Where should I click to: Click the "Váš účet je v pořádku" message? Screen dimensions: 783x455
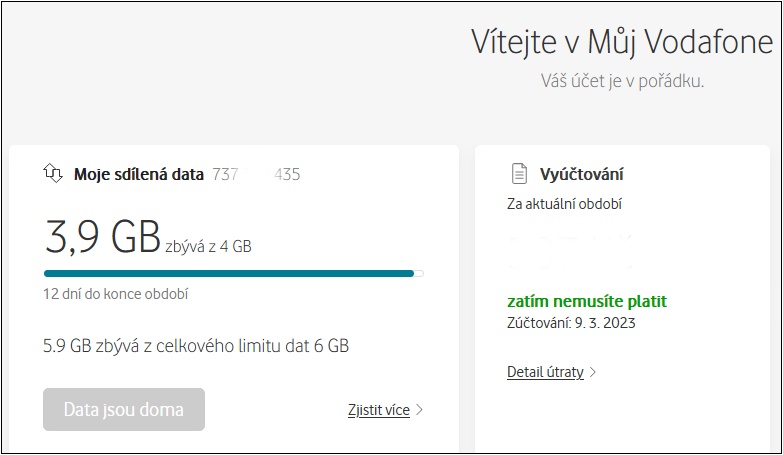pyautogui.click(x=622, y=81)
